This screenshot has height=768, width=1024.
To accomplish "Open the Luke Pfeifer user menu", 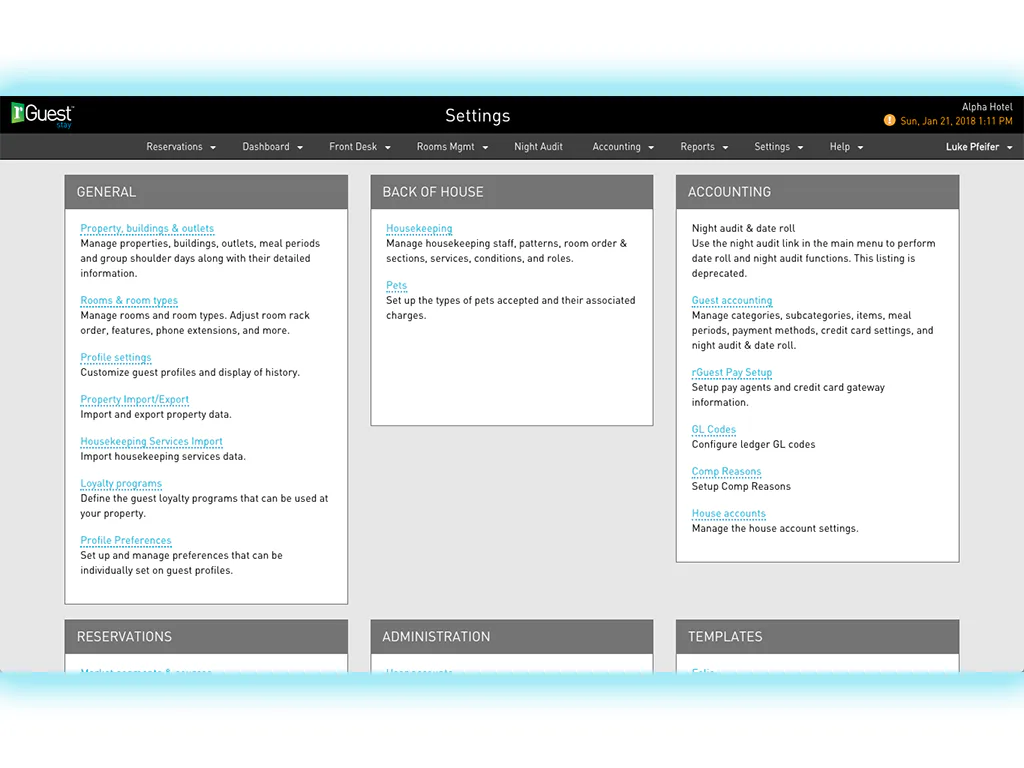I will 979,147.
